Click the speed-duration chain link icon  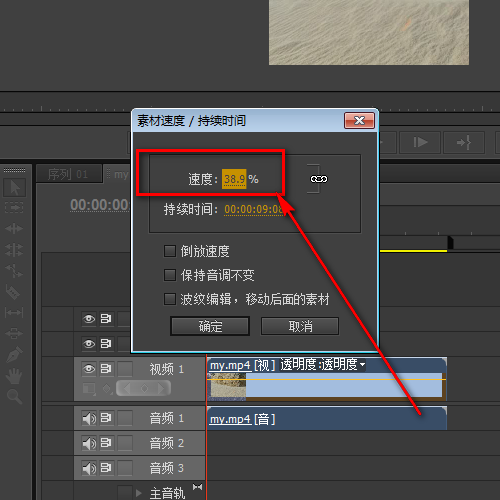coord(319,179)
